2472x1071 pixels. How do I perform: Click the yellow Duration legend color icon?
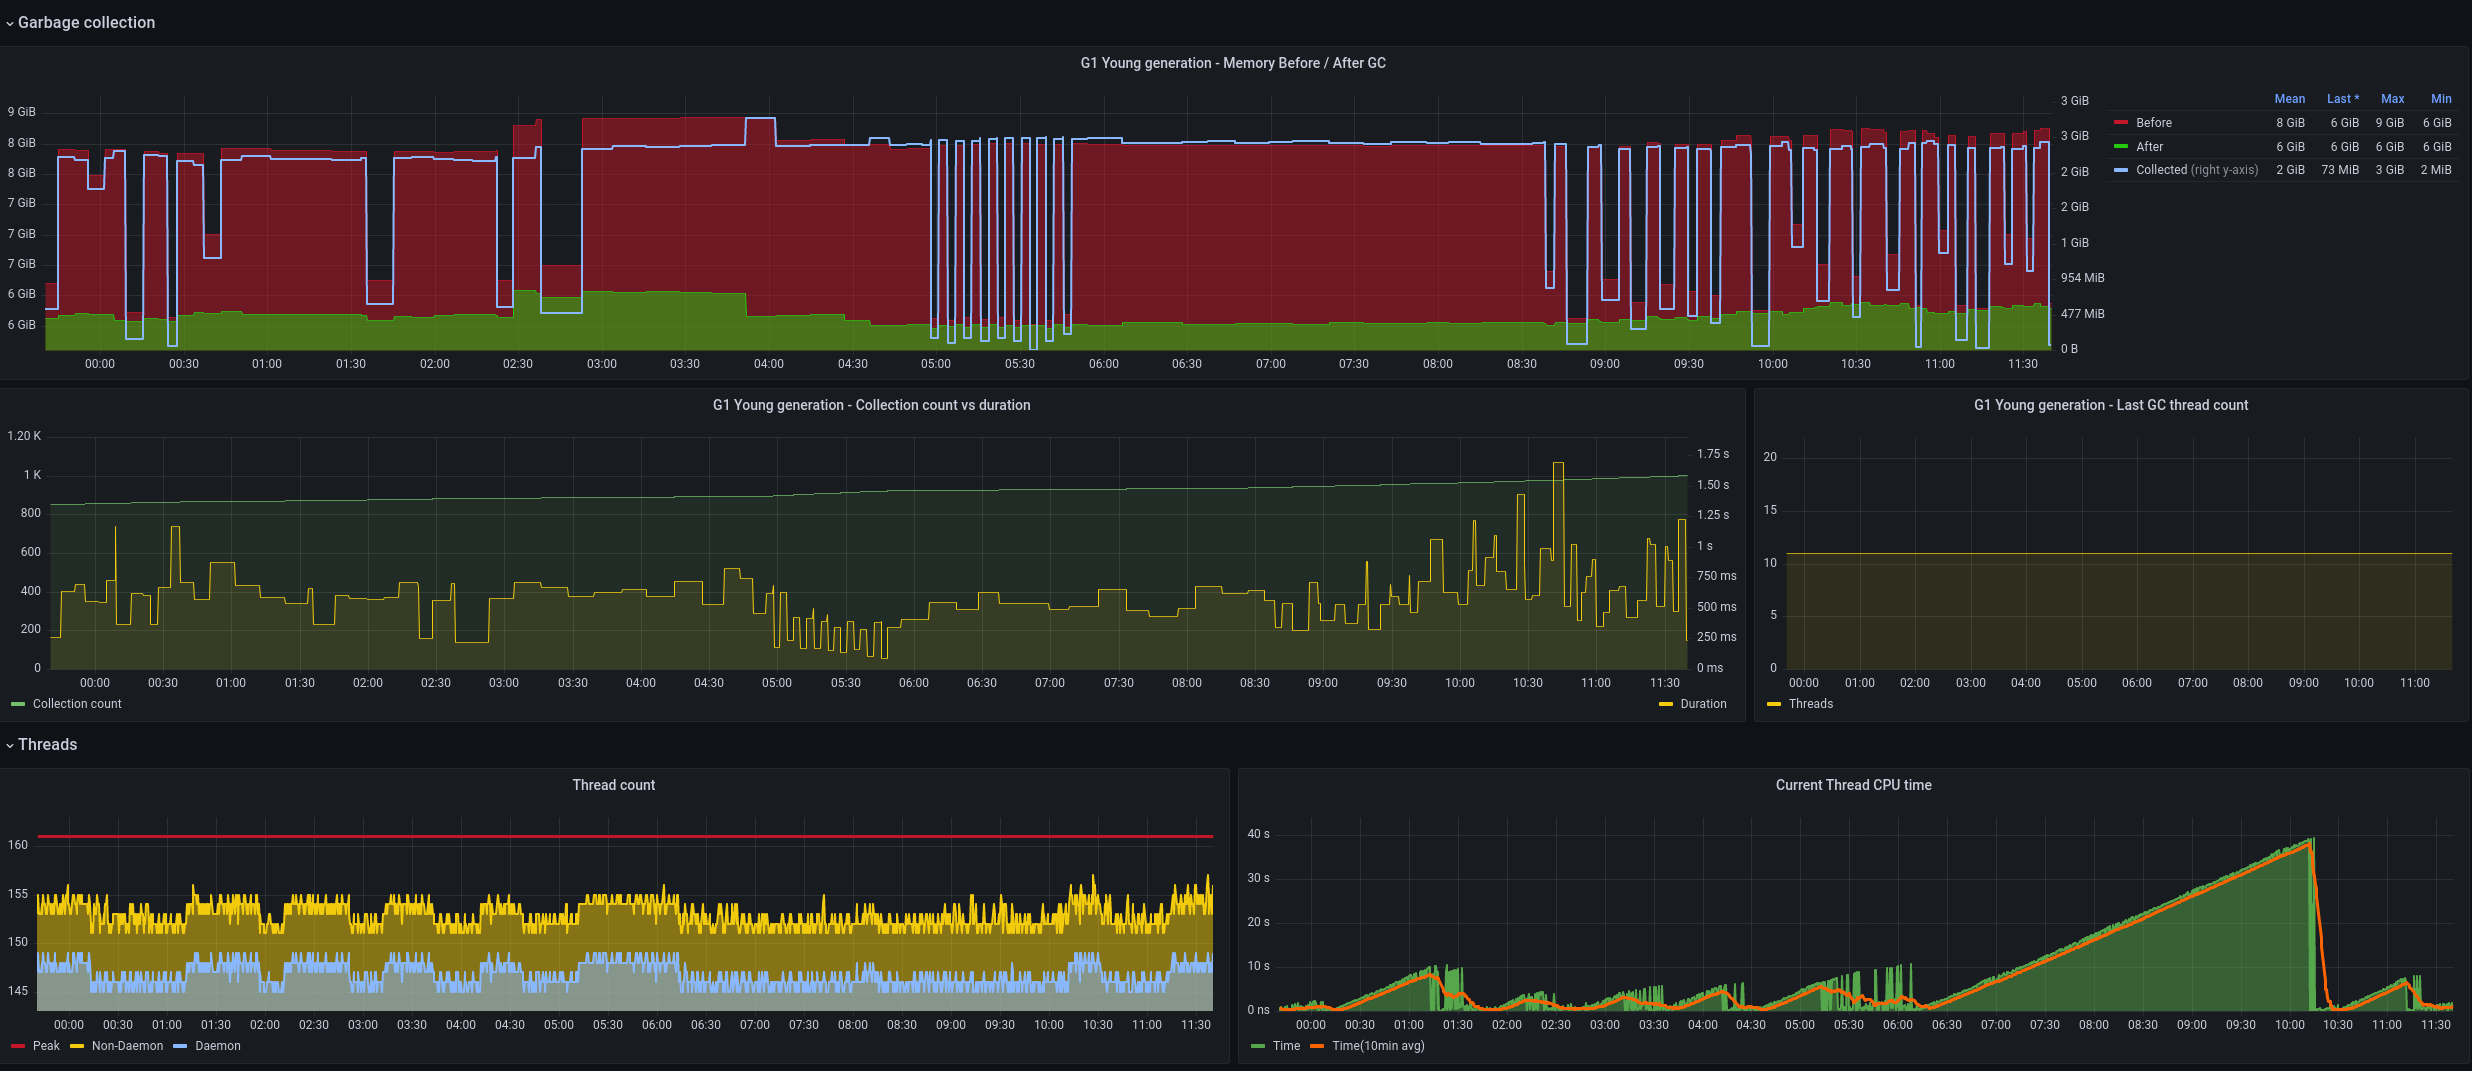coord(1666,704)
